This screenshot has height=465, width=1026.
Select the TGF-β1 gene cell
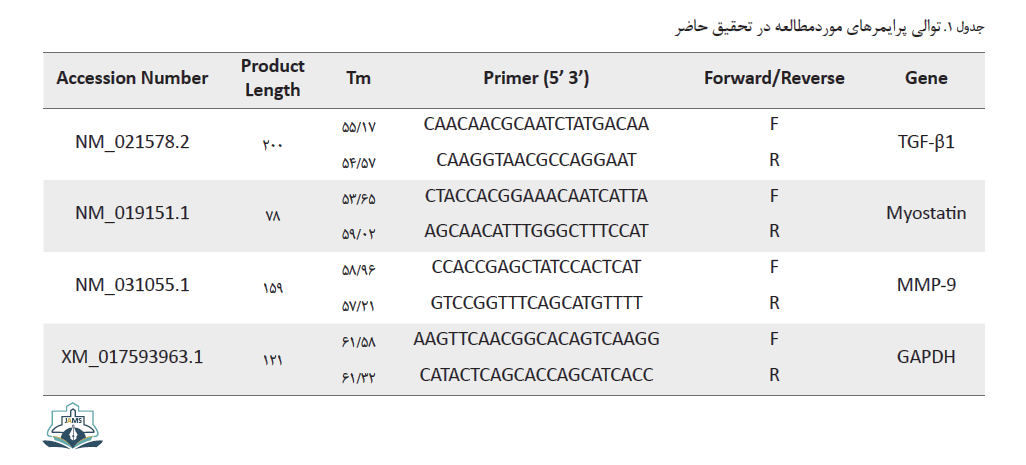[x=926, y=142]
